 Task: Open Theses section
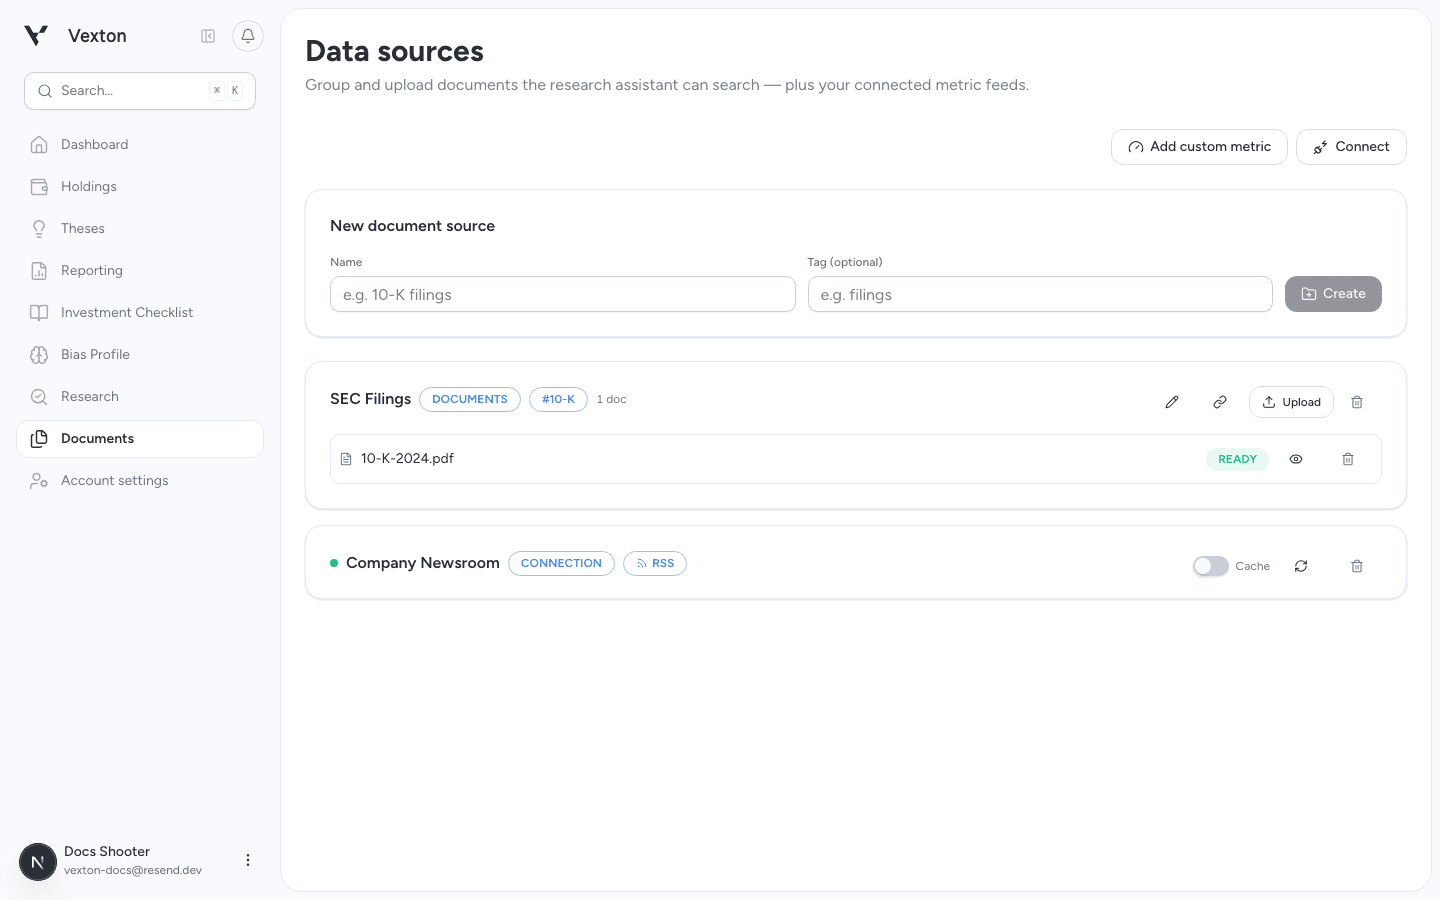coord(140,229)
